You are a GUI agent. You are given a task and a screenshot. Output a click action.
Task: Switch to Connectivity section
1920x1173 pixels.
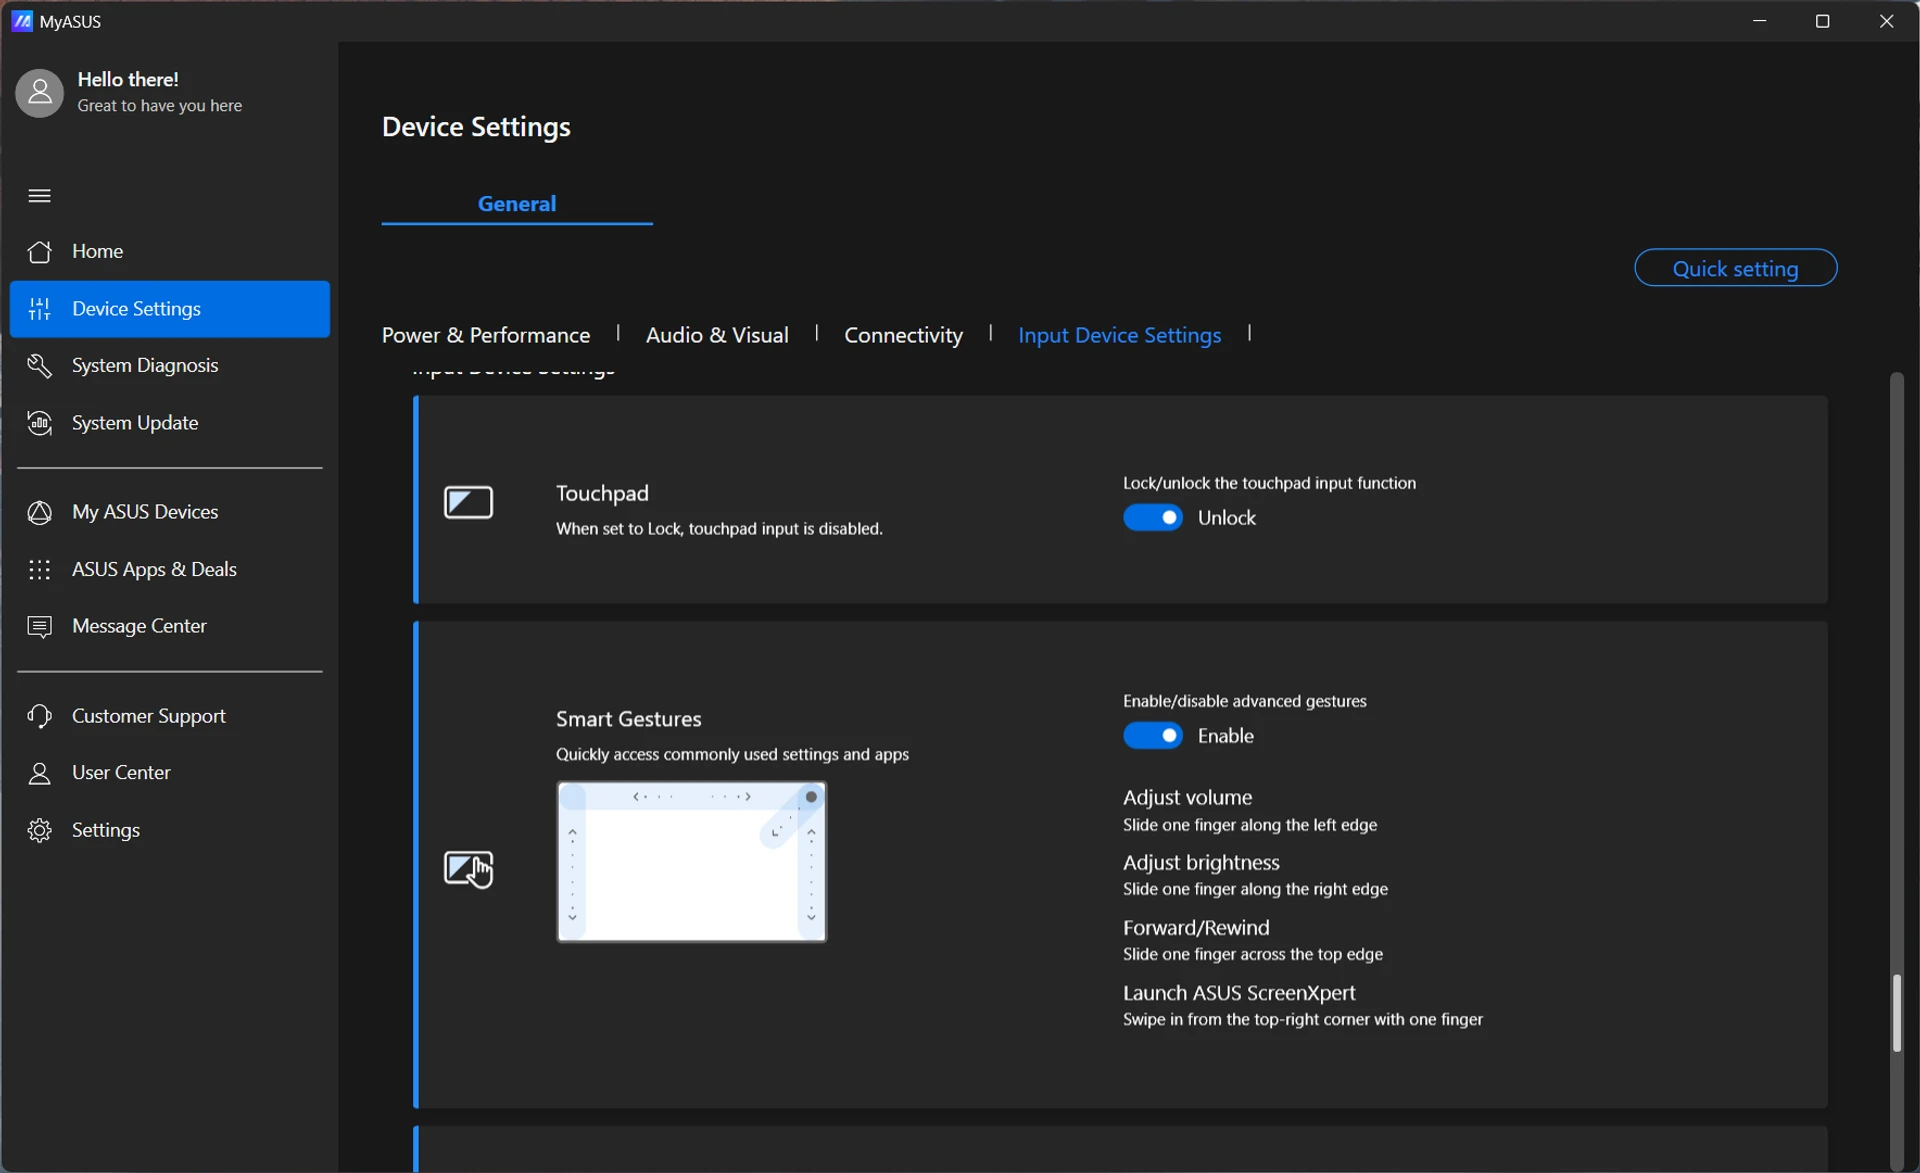click(x=903, y=335)
